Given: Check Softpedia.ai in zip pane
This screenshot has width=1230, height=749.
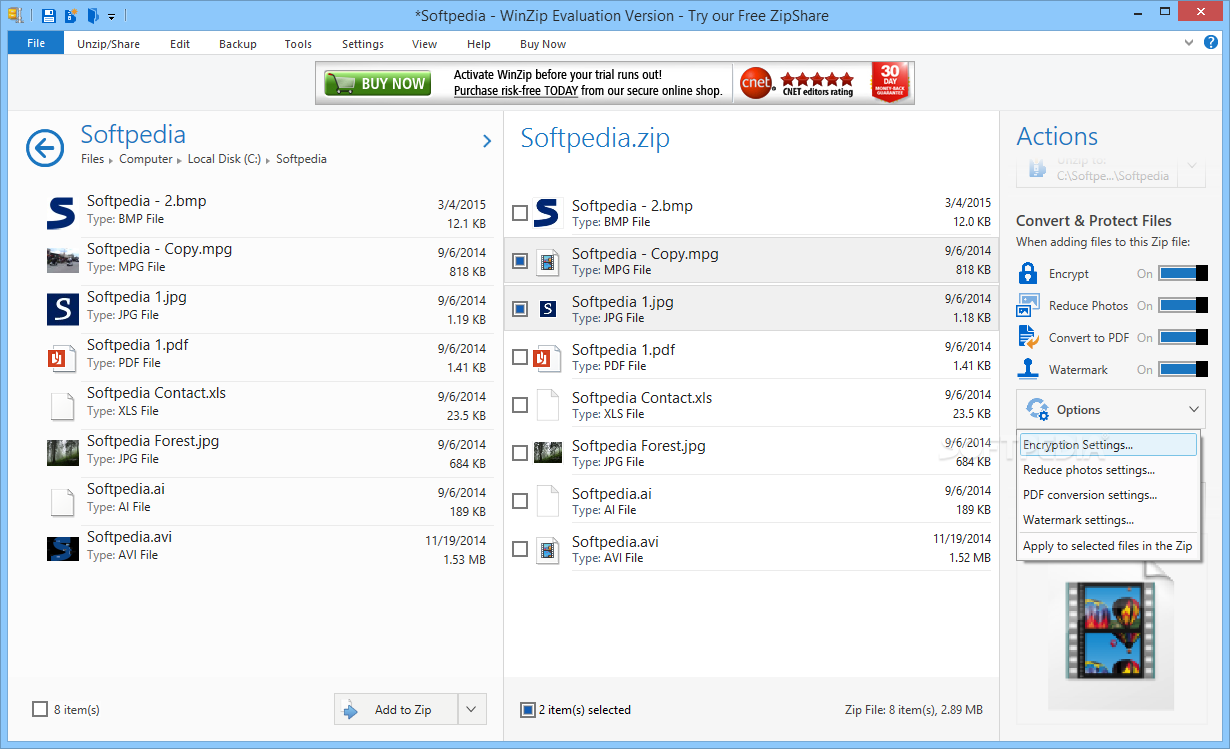Looking at the screenshot, I should (520, 501).
